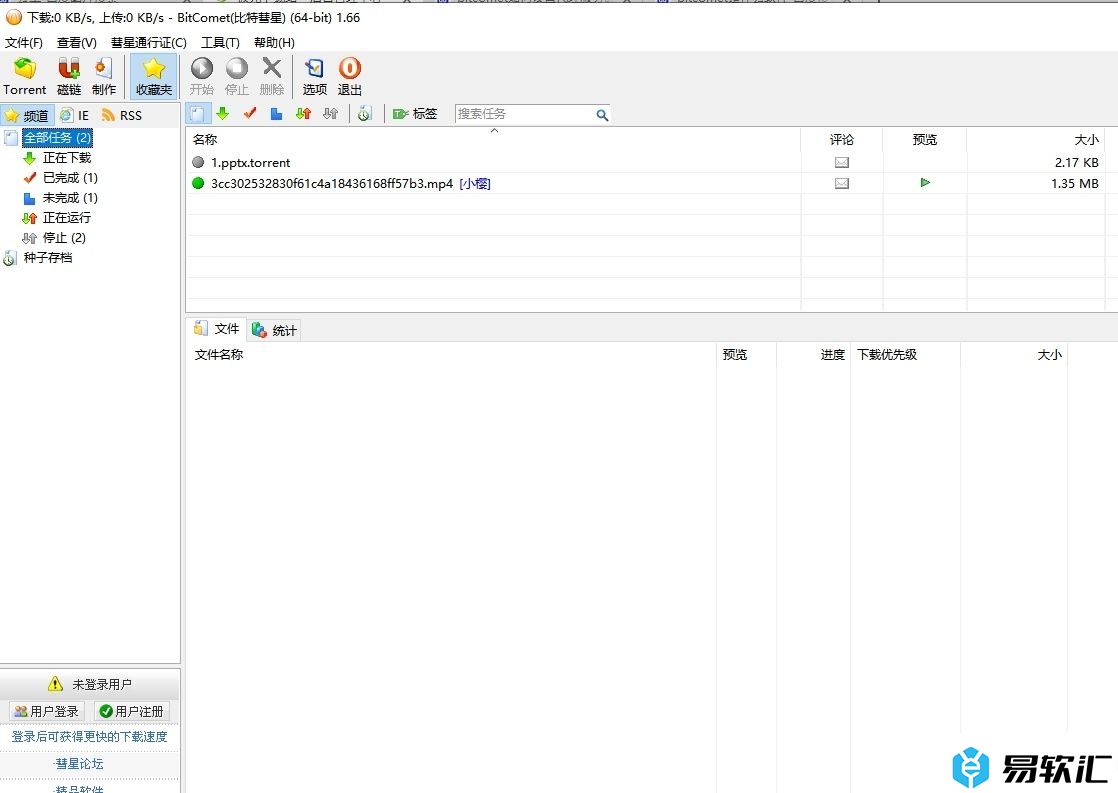
Task: Open the 文件(F) menu
Action: [24, 42]
